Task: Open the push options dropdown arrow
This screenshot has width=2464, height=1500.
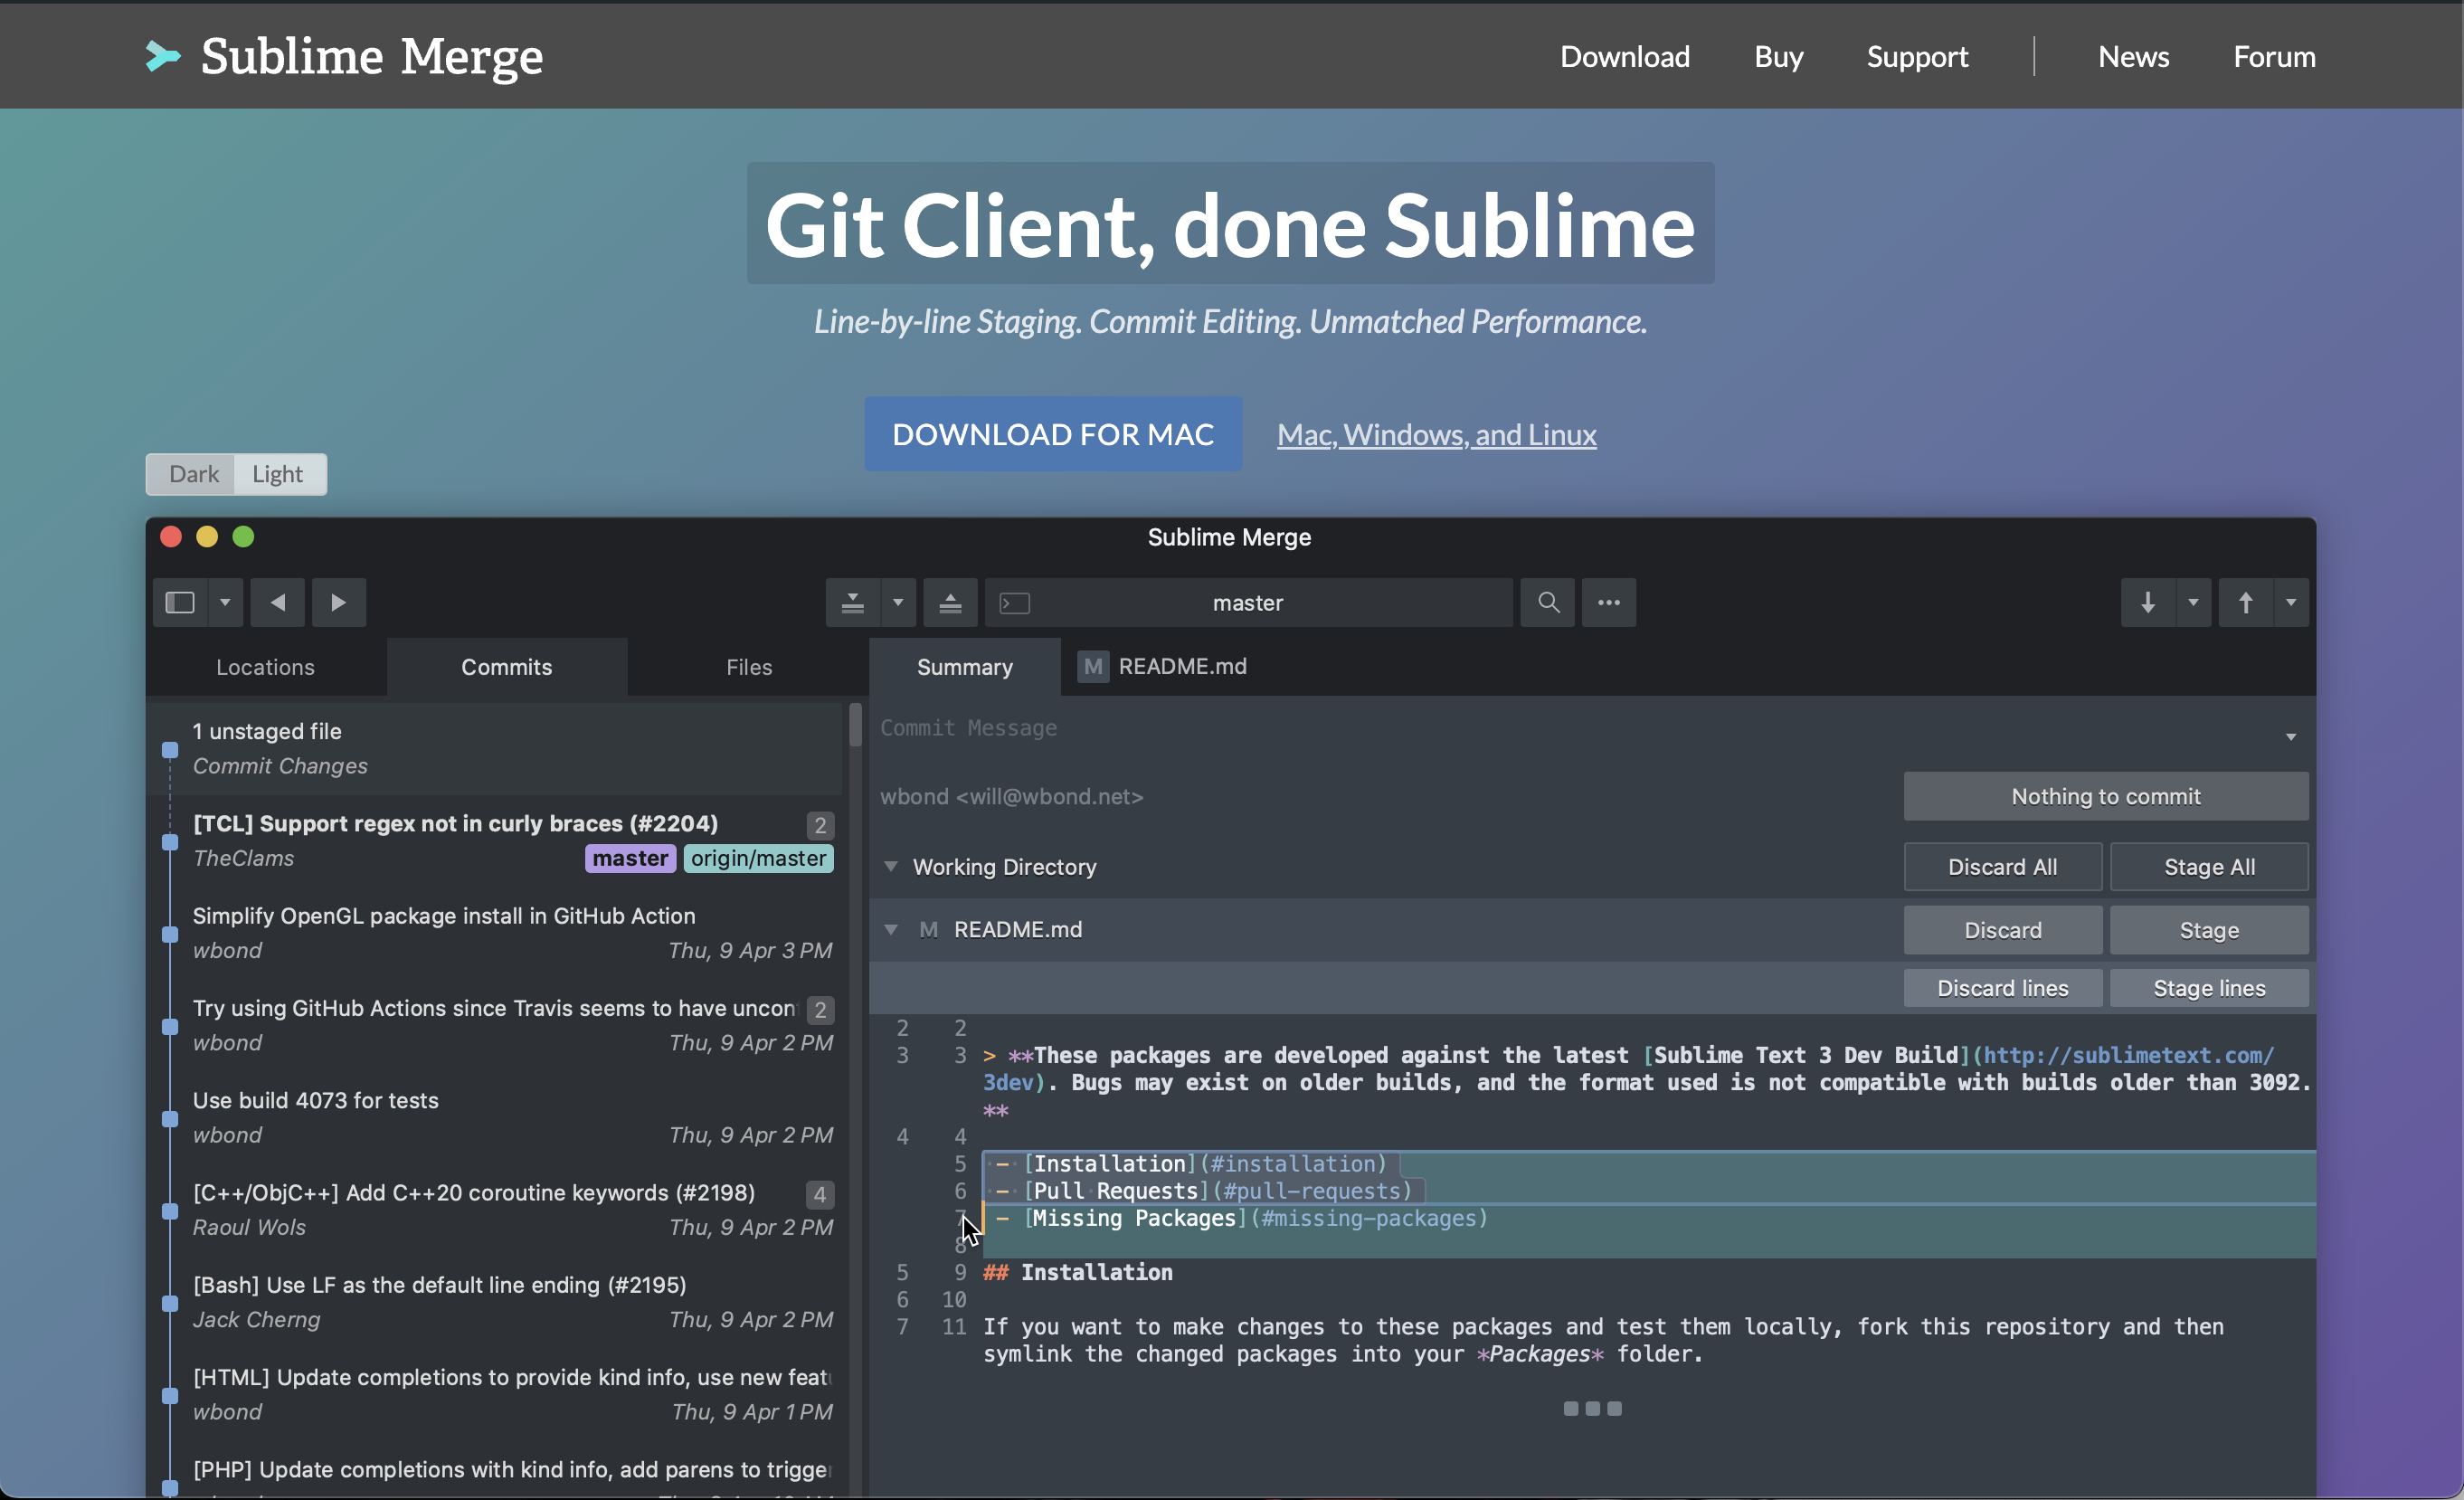Action: [x=2291, y=602]
